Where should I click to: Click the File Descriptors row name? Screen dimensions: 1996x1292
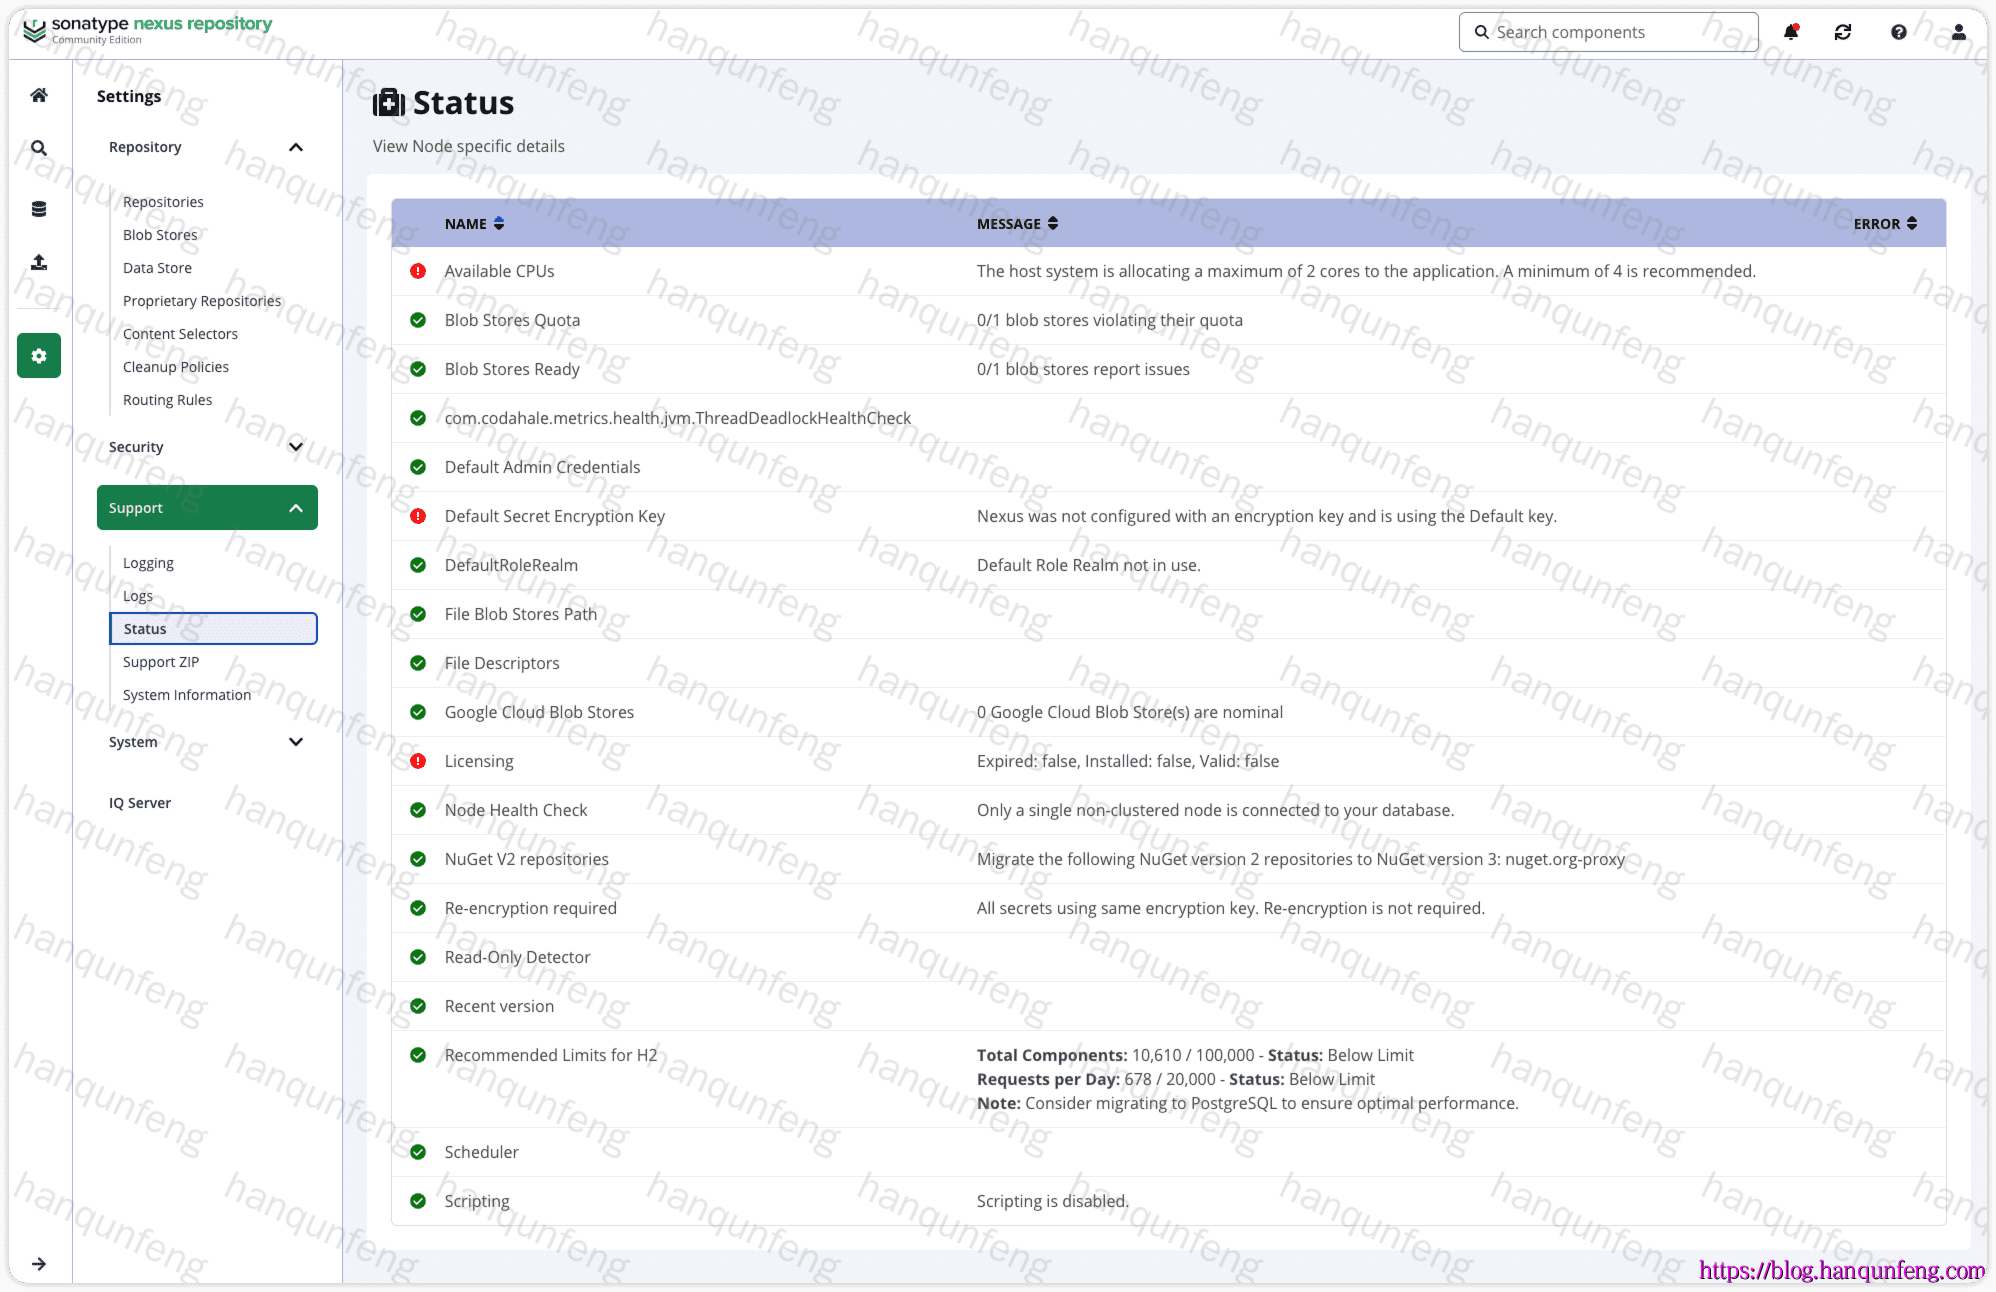[502, 663]
